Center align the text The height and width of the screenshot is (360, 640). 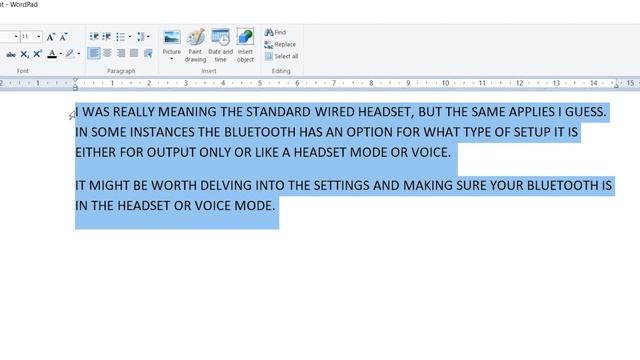(107, 53)
